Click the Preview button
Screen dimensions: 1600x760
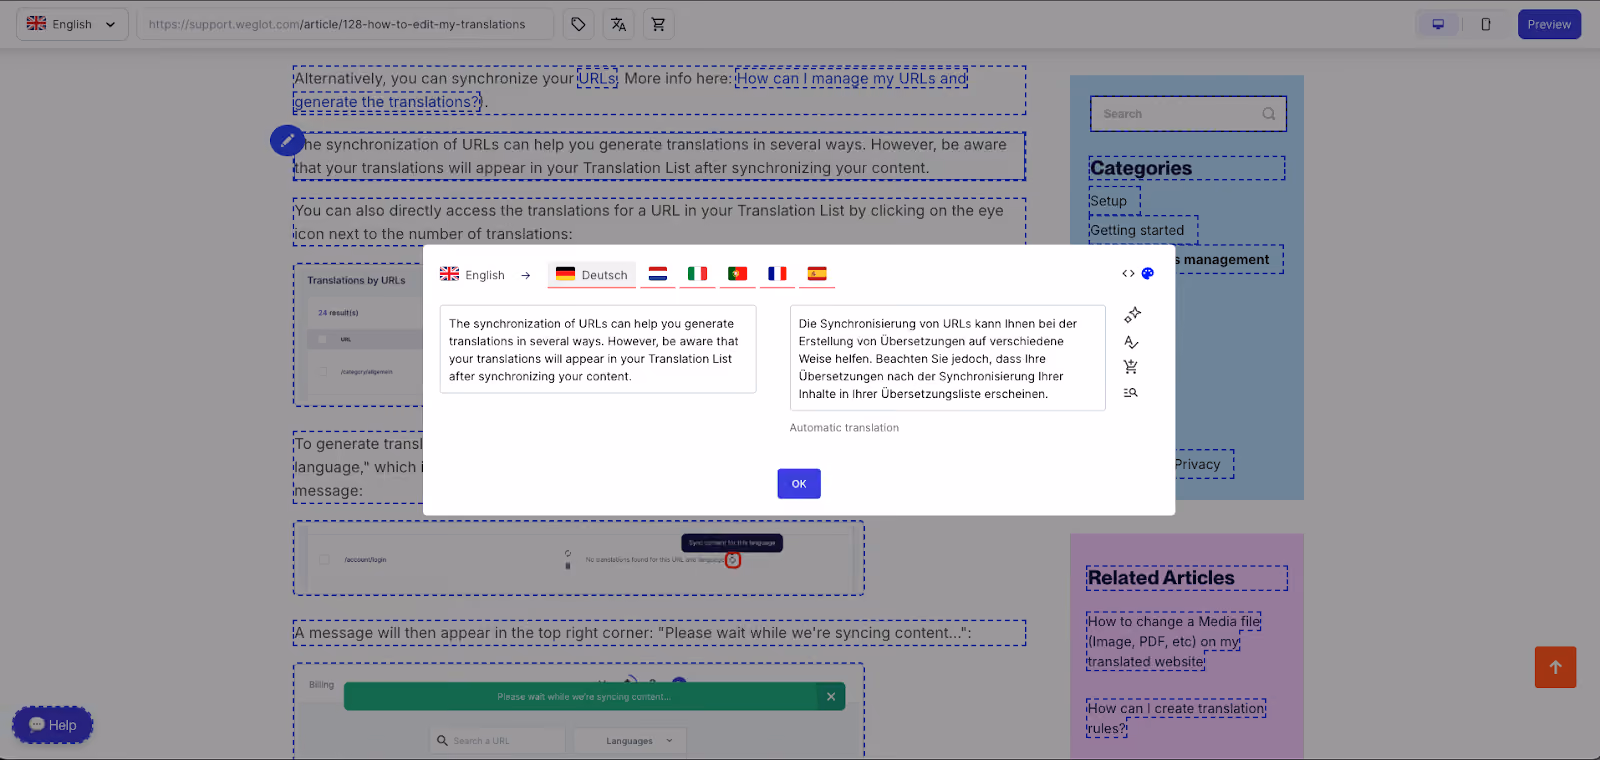1549,24
